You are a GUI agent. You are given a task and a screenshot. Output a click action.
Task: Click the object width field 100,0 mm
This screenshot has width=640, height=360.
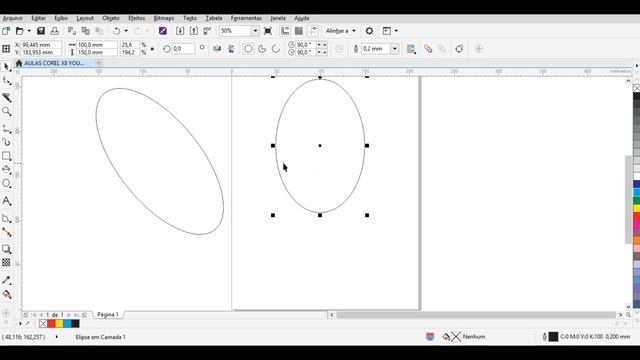pyautogui.click(x=97, y=44)
